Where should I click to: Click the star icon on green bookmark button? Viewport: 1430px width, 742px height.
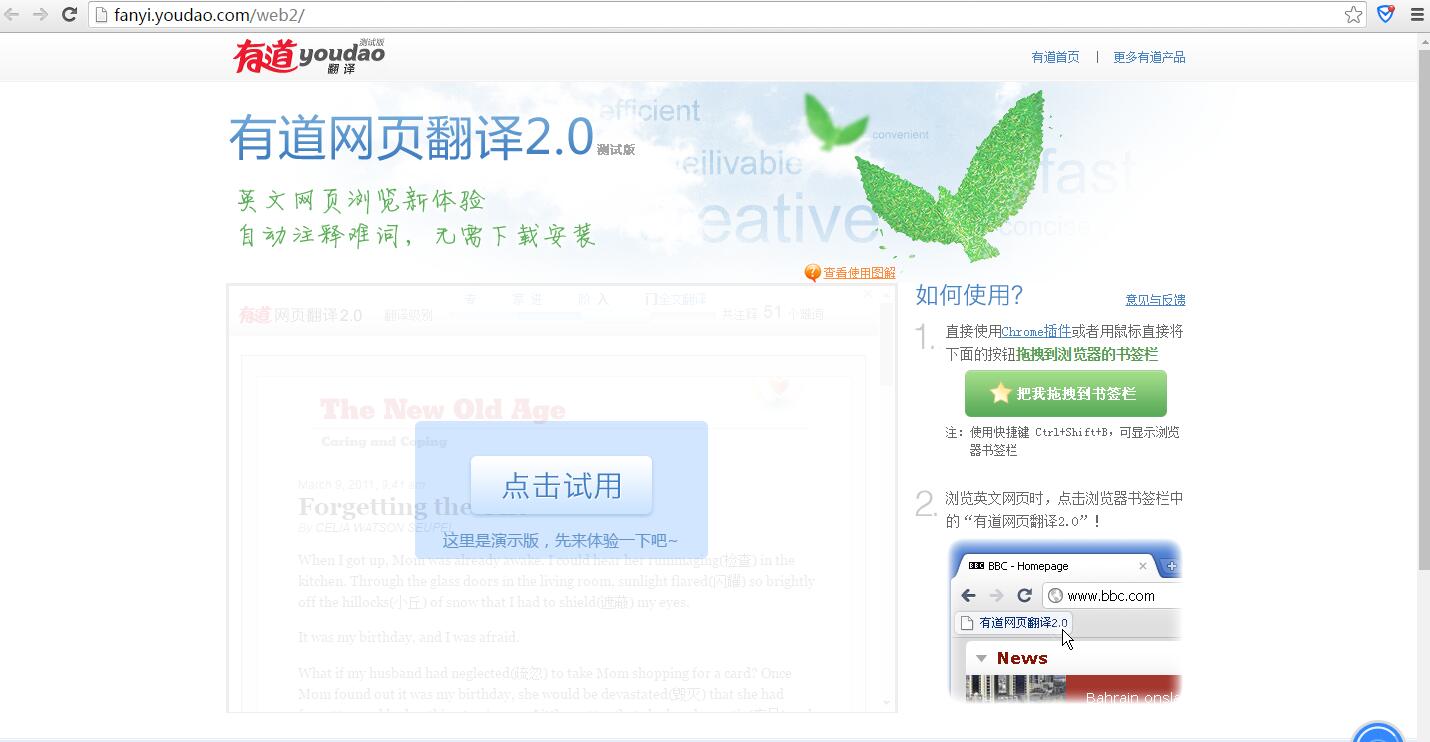[1000, 393]
